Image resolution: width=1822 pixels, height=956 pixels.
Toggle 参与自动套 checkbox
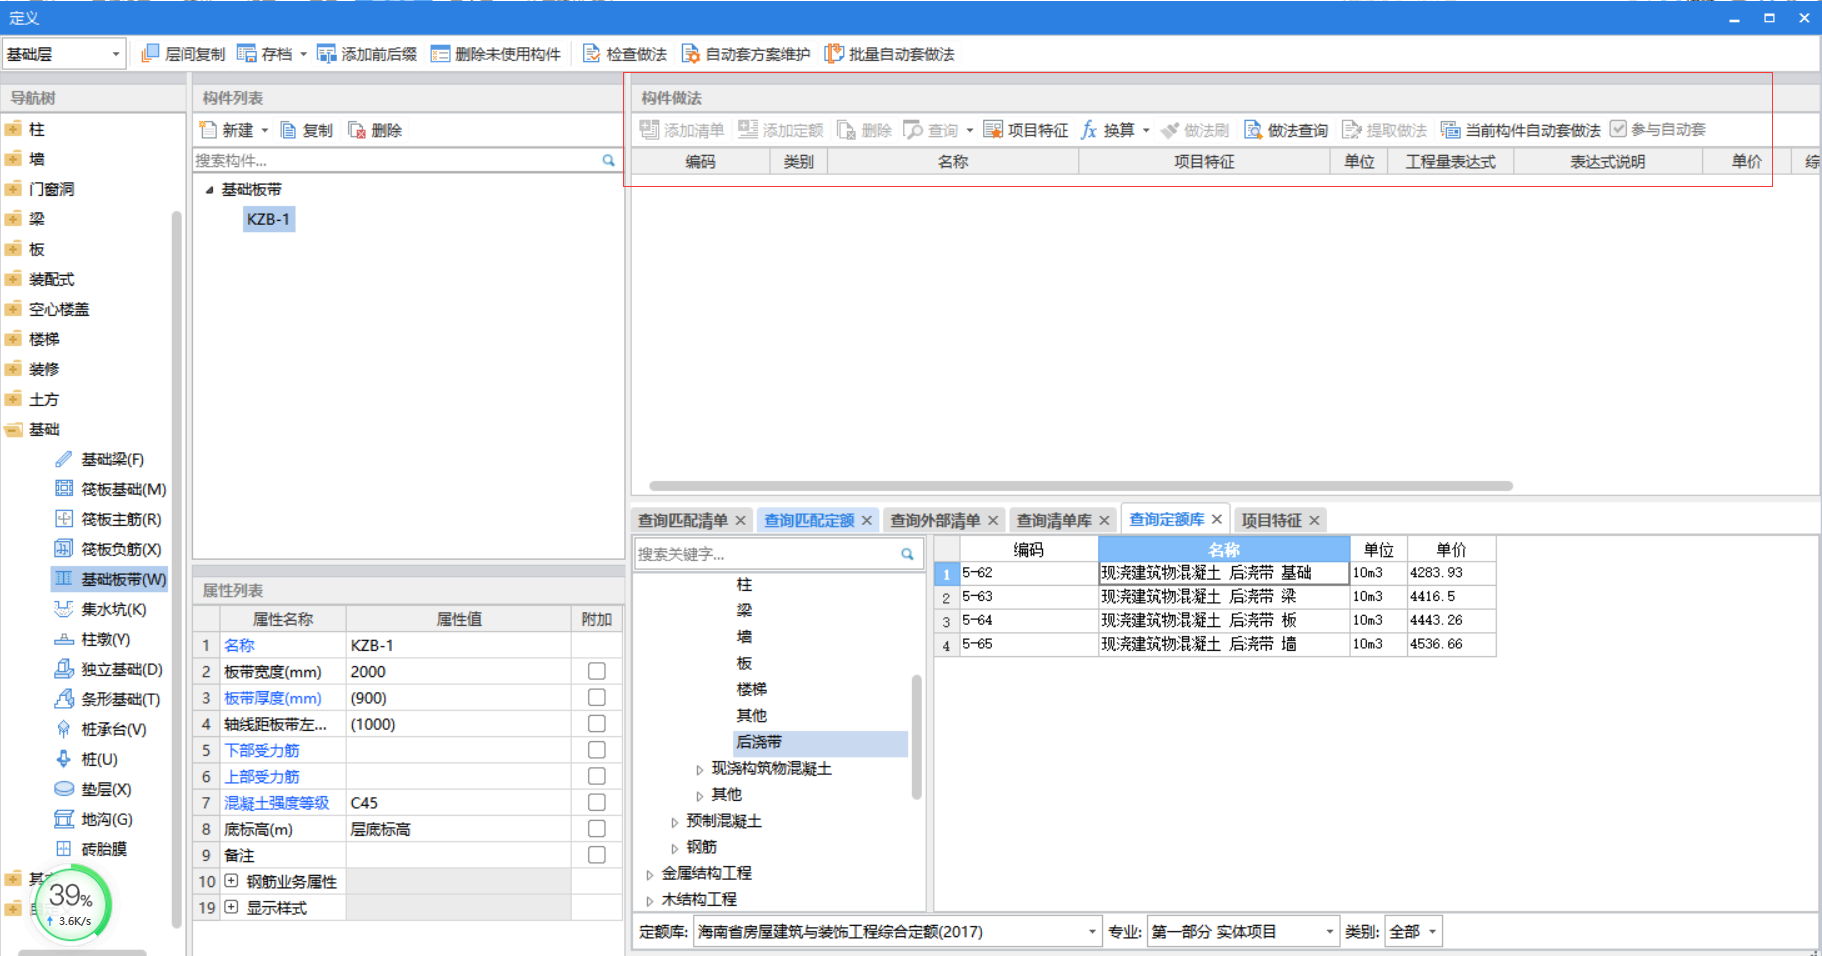pyautogui.click(x=1618, y=129)
